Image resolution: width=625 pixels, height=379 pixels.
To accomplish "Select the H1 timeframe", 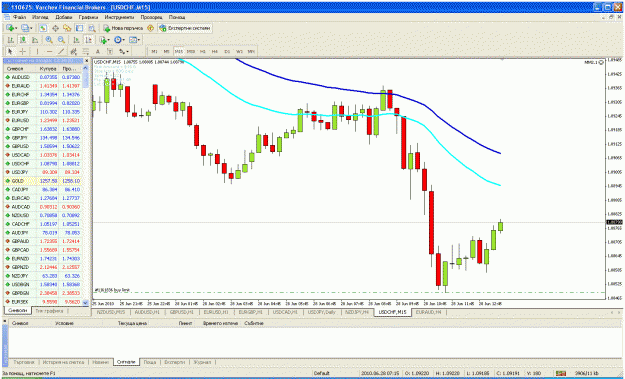I will tap(203, 51).
